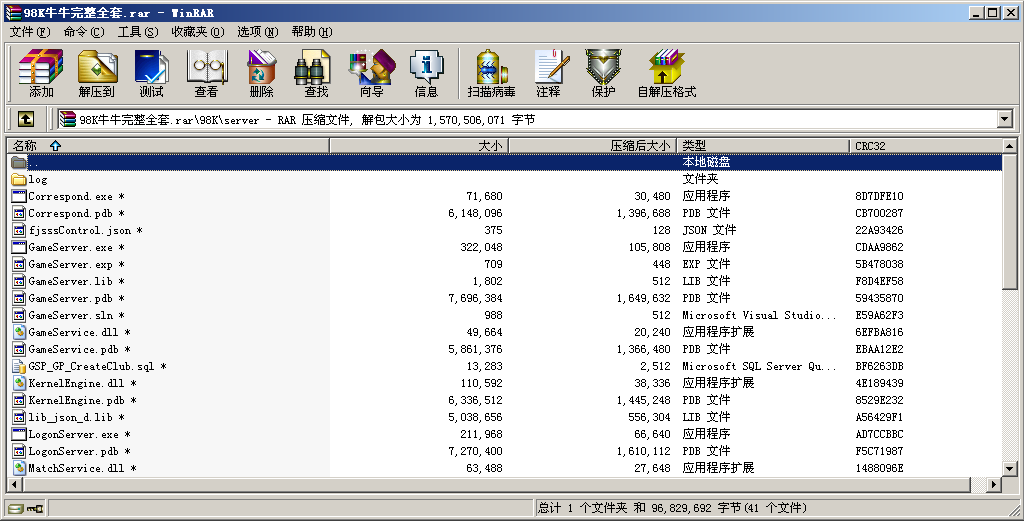Start 扫描病毒 virus scan
Viewport: 1024px width, 521px height.
[491, 74]
